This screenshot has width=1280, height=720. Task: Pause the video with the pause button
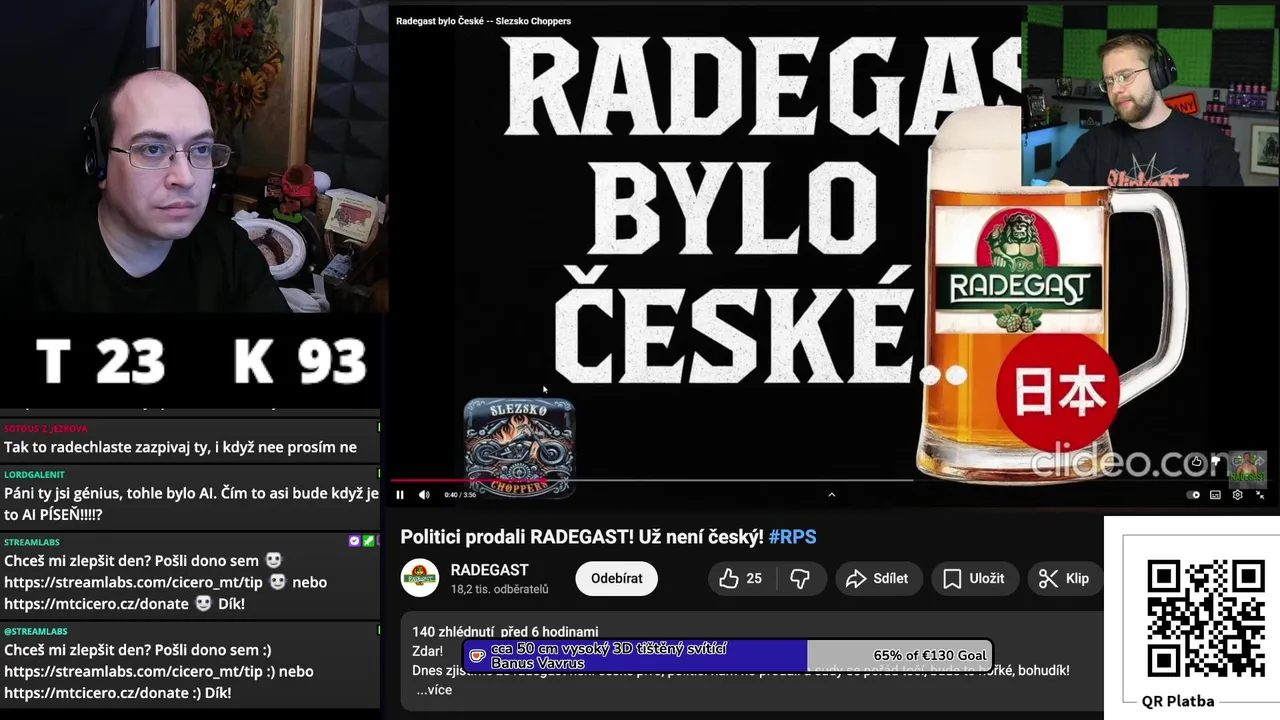[400, 495]
